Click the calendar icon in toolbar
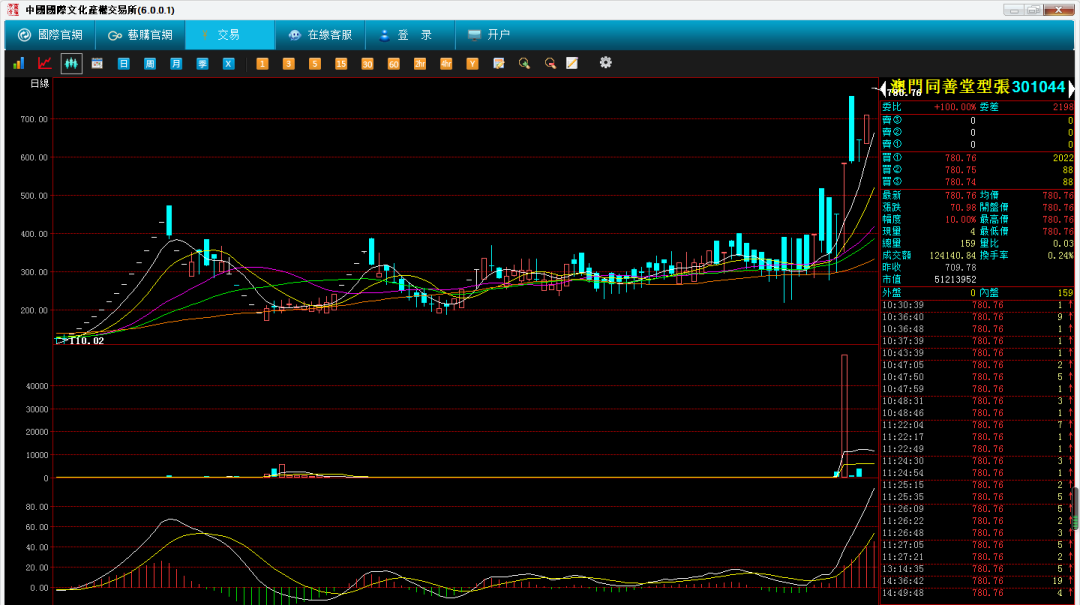The height and width of the screenshot is (605, 1080). [x=97, y=63]
